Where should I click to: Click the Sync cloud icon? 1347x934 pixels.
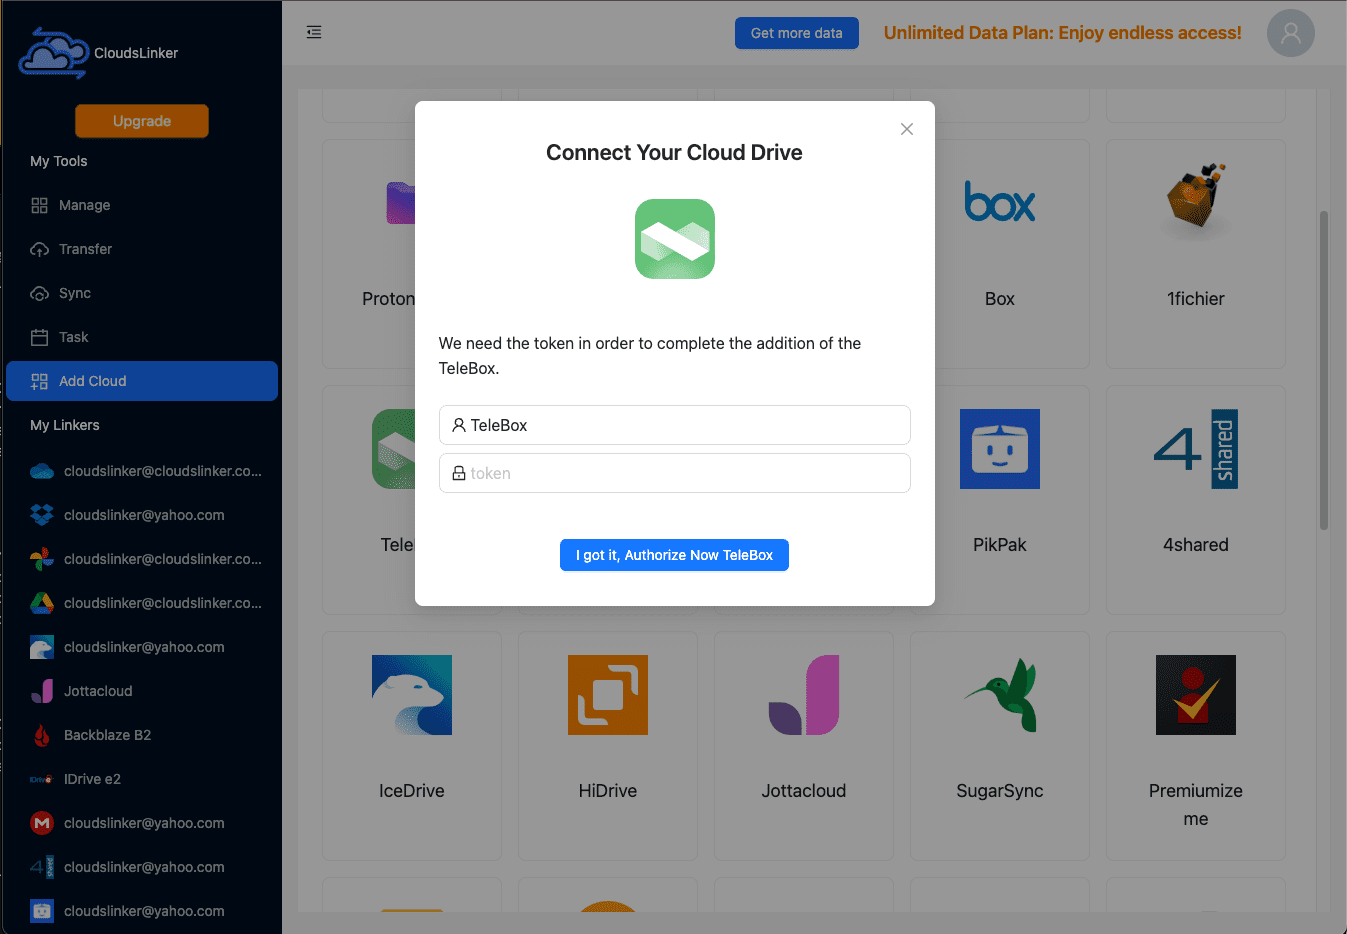40,293
